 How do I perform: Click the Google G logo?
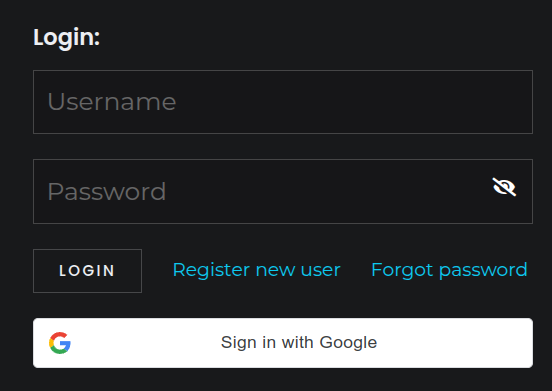point(60,343)
